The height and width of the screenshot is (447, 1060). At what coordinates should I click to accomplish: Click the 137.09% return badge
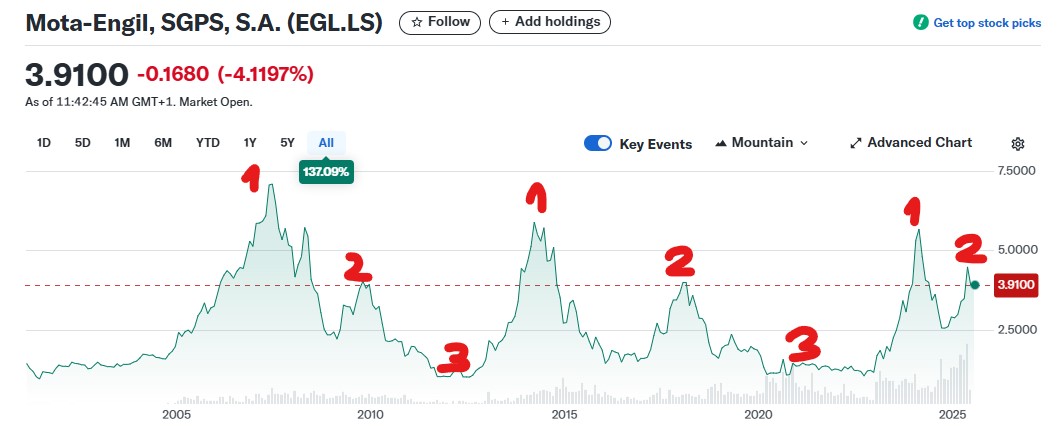(x=326, y=172)
